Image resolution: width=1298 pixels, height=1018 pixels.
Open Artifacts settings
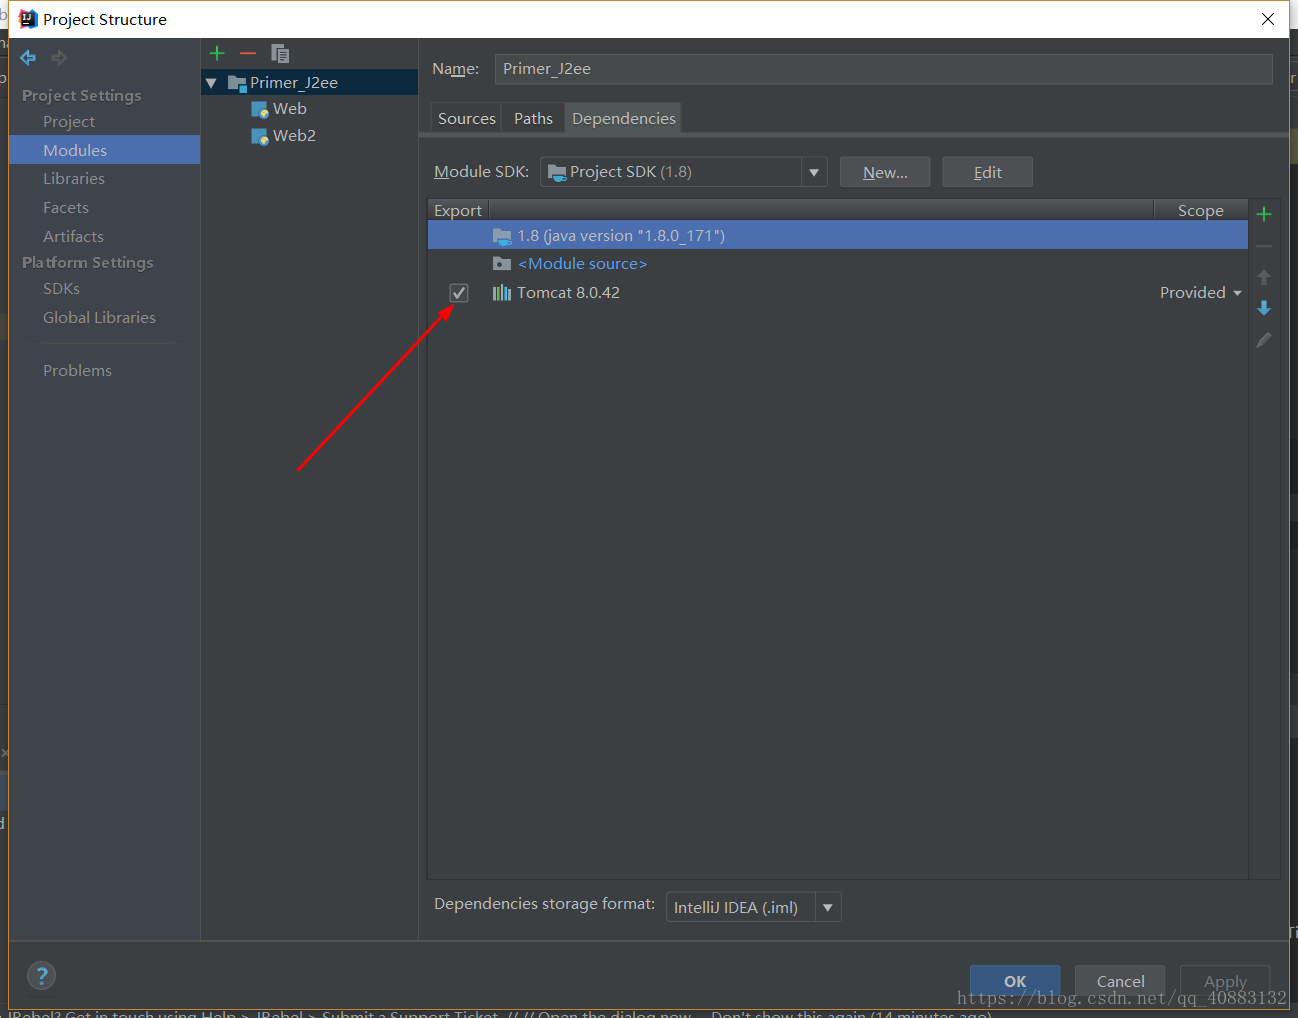coord(73,237)
